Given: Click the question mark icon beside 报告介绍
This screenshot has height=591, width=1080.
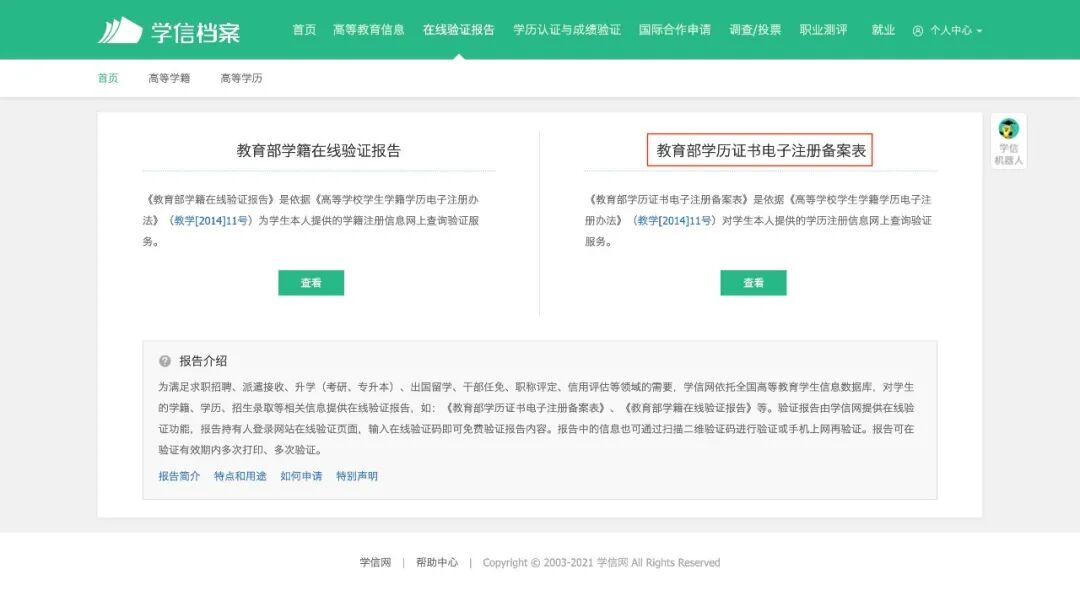Looking at the screenshot, I should tap(165, 361).
